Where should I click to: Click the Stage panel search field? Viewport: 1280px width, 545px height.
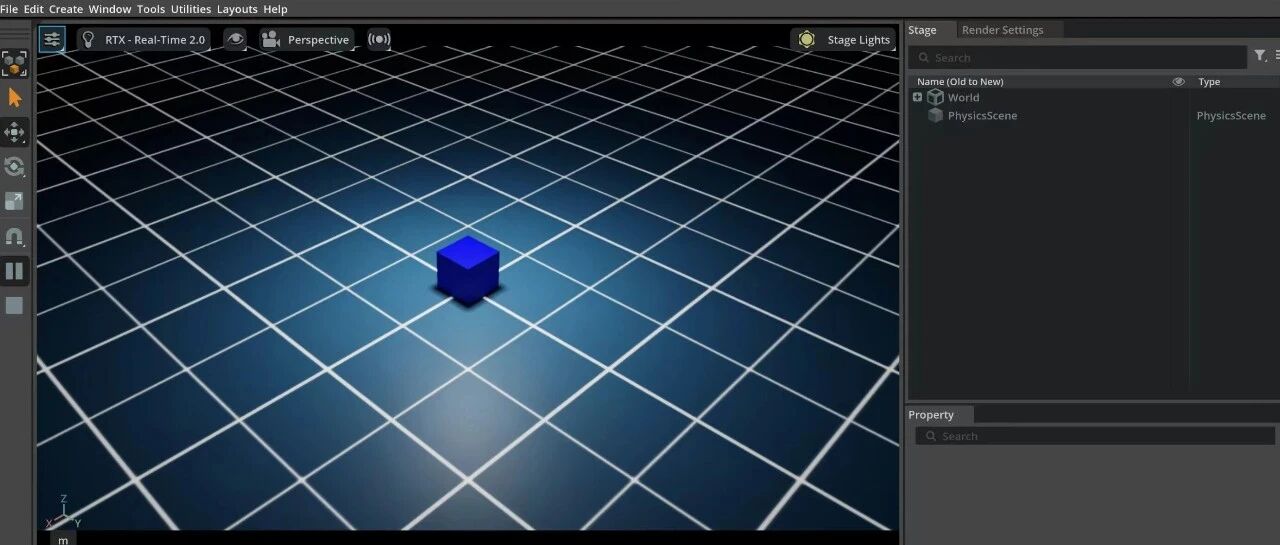coord(1078,58)
